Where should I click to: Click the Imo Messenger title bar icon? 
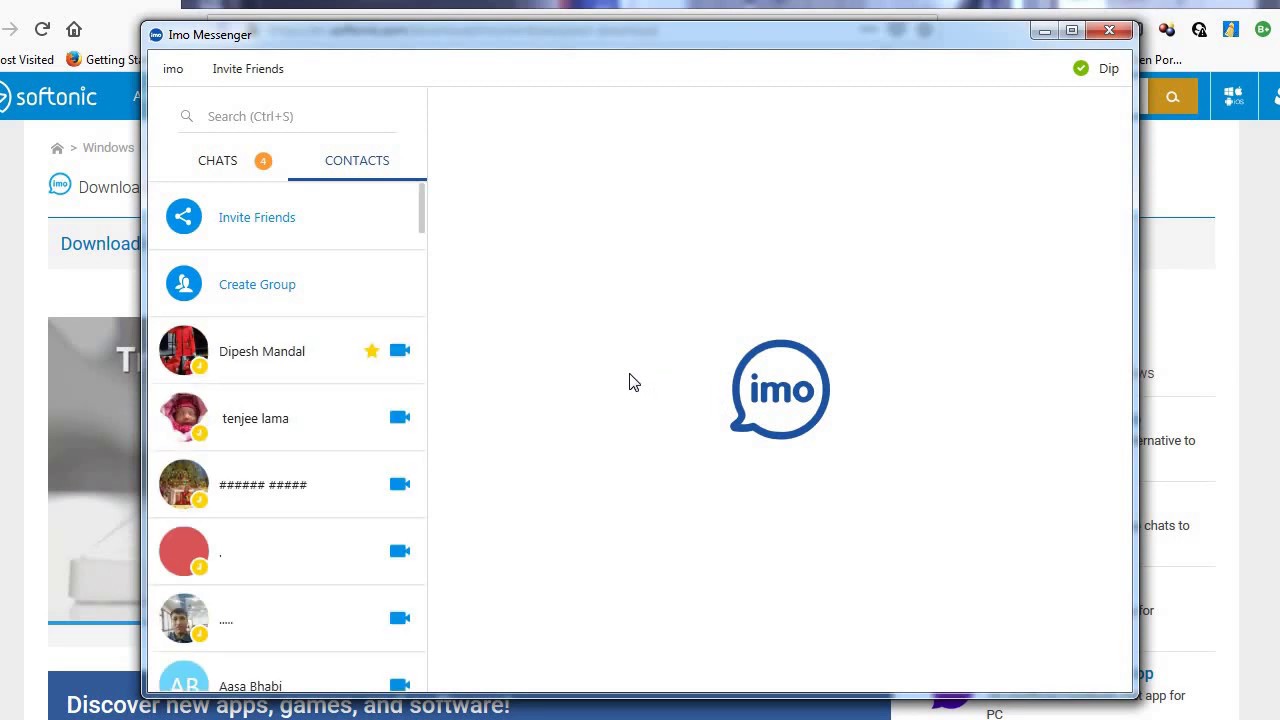tap(155, 35)
